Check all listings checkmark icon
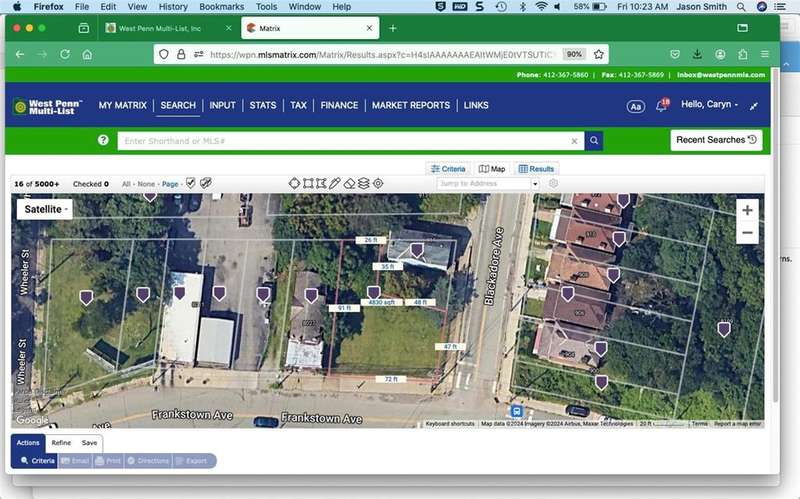800x499 pixels. [x=191, y=184]
